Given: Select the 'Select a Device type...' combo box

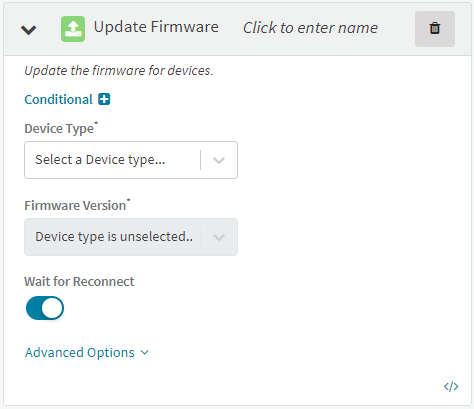Looking at the screenshot, I should (x=131, y=160).
